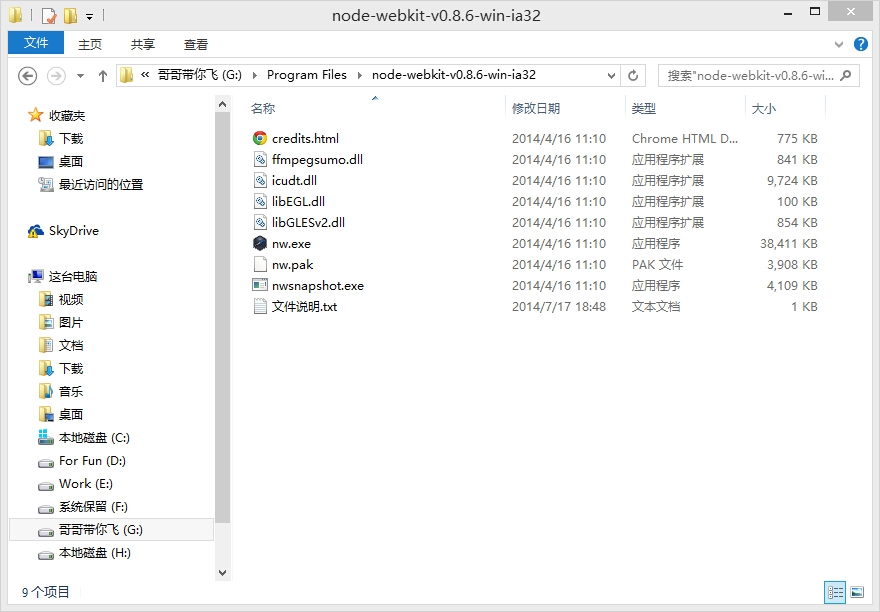Select 哥哥带你飞 (G:) drive in sidebar
The height and width of the screenshot is (612, 880).
coord(112,529)
